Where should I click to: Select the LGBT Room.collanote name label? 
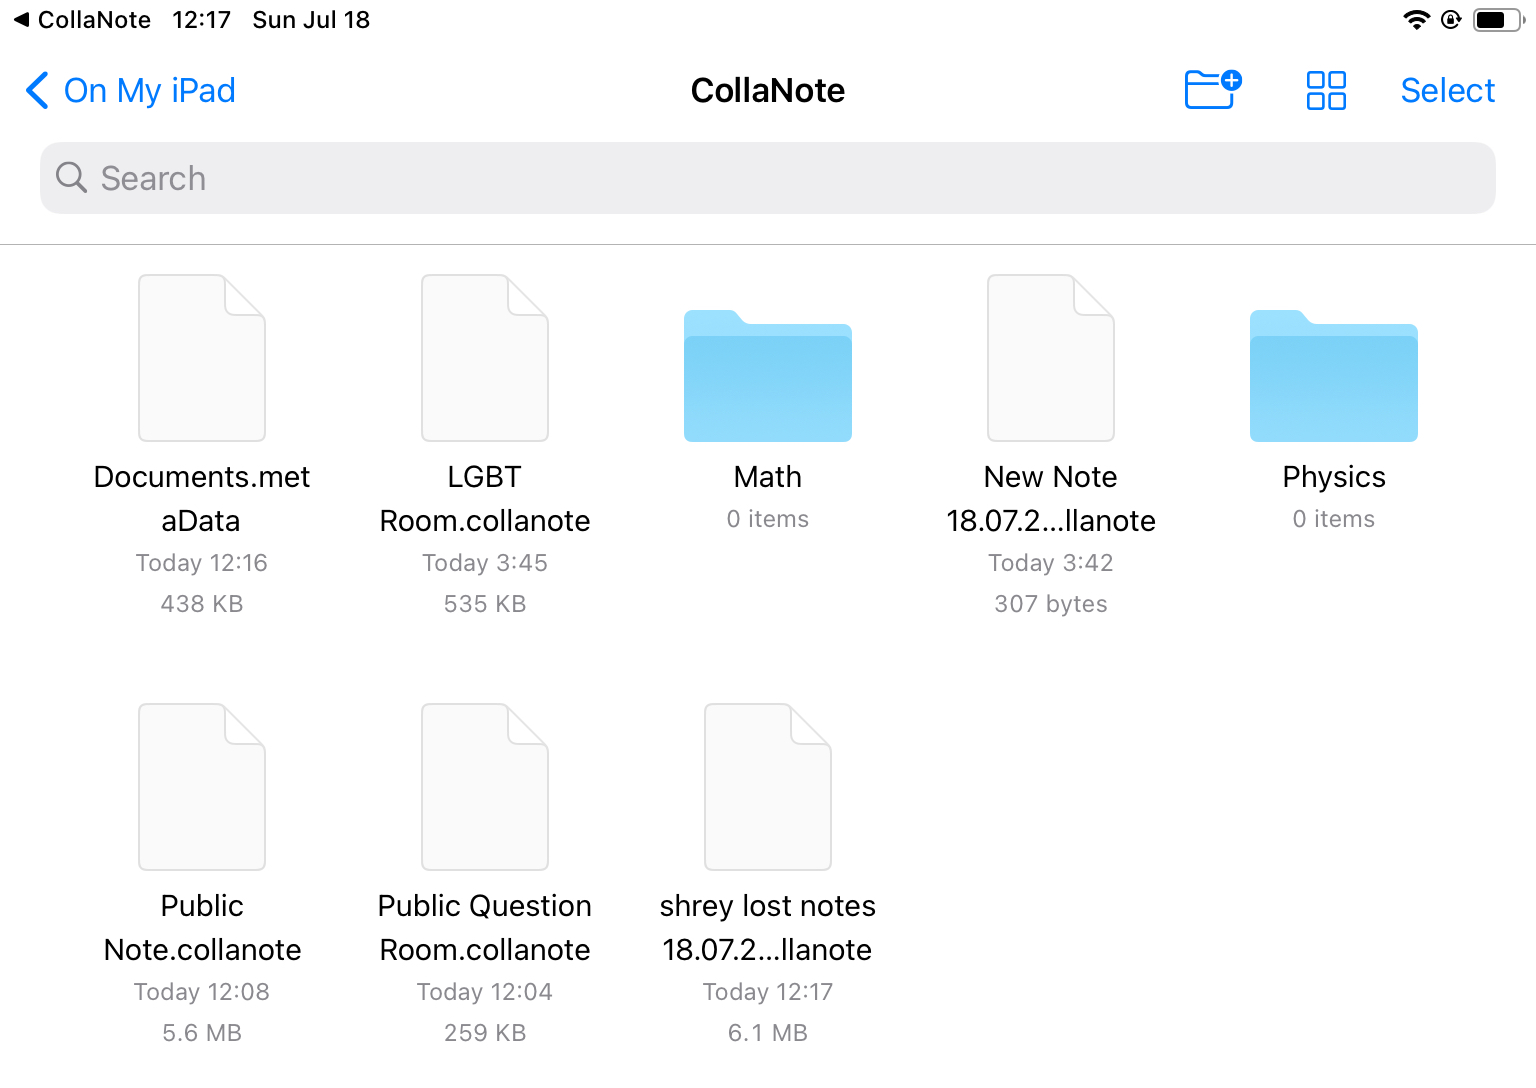485,498
